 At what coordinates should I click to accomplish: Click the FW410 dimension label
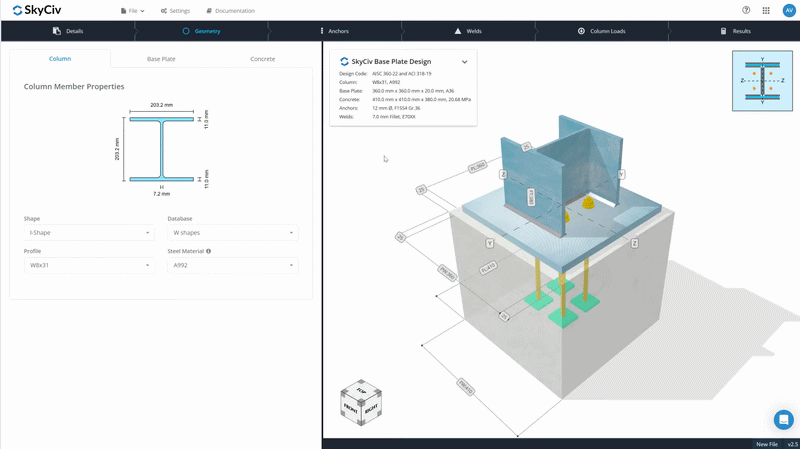[466, 387]
